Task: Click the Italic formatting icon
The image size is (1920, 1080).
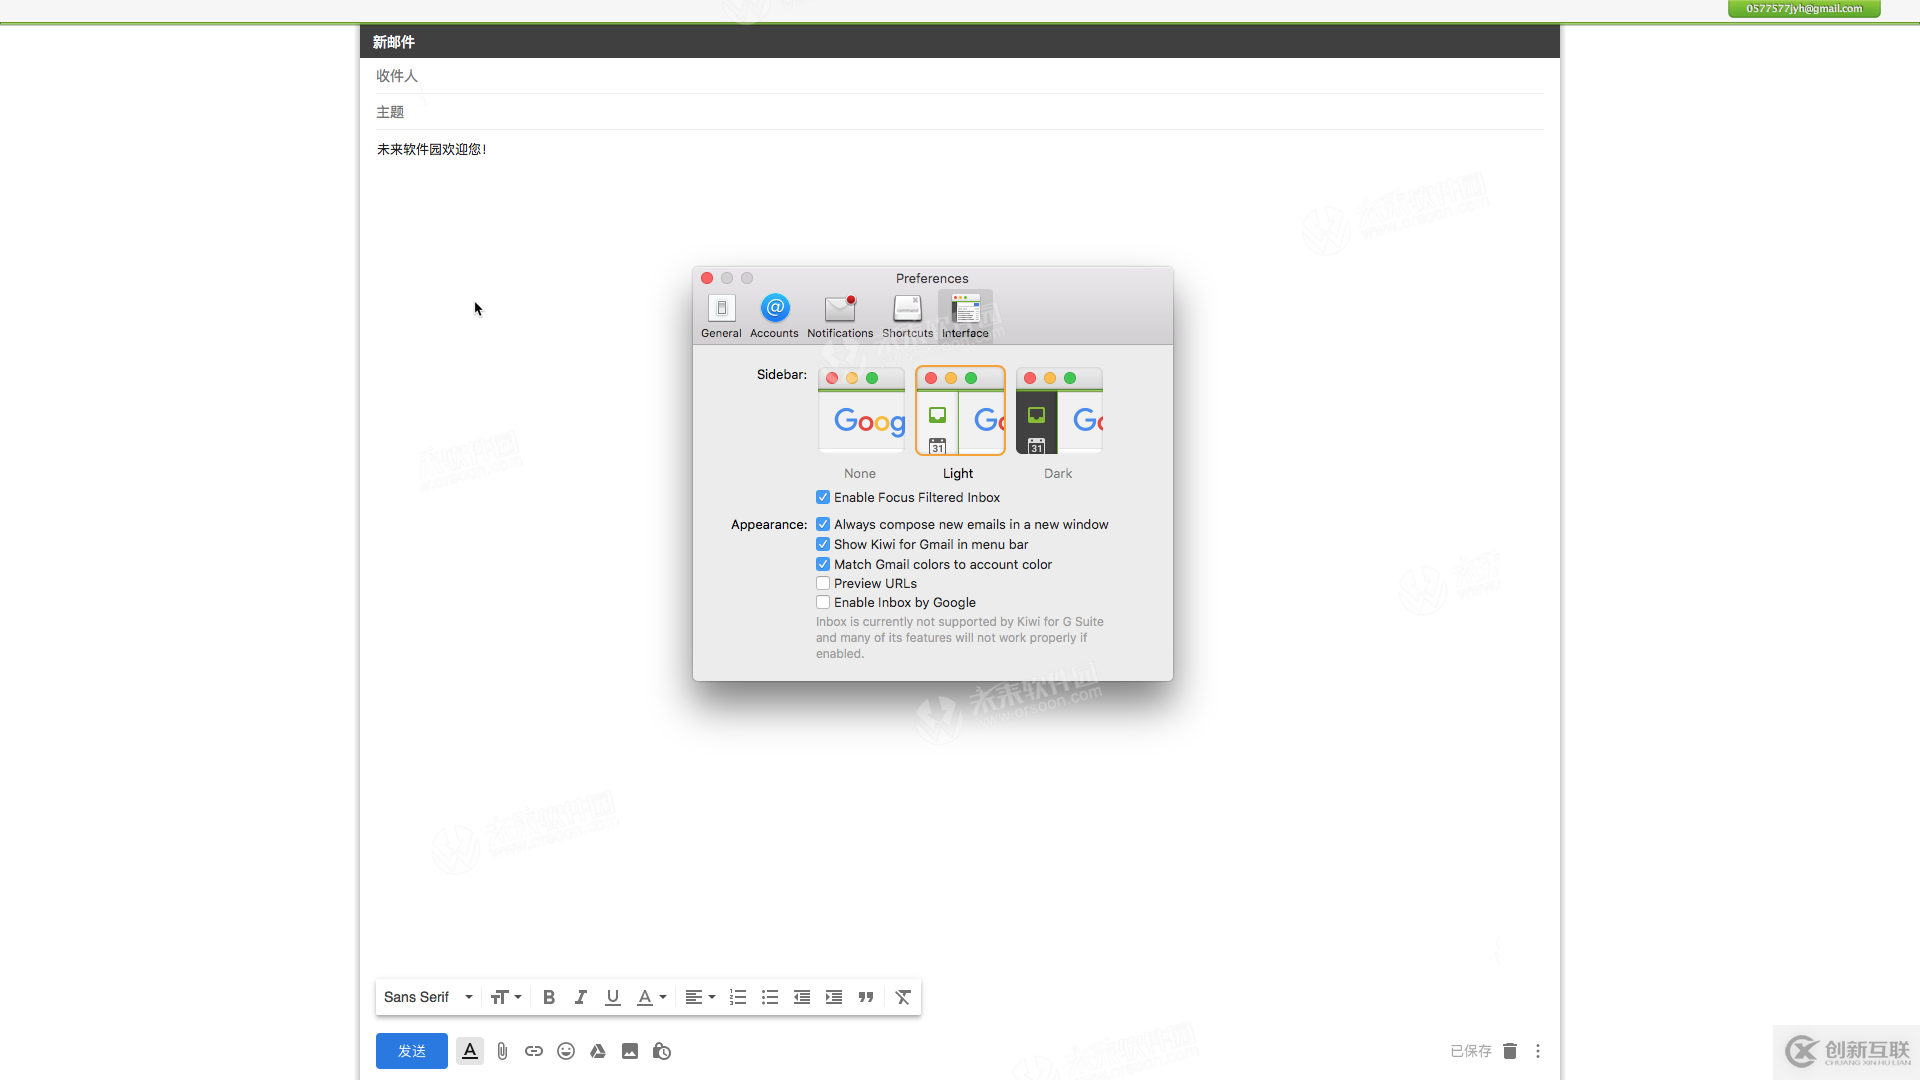Action: [x=580, y=997]
